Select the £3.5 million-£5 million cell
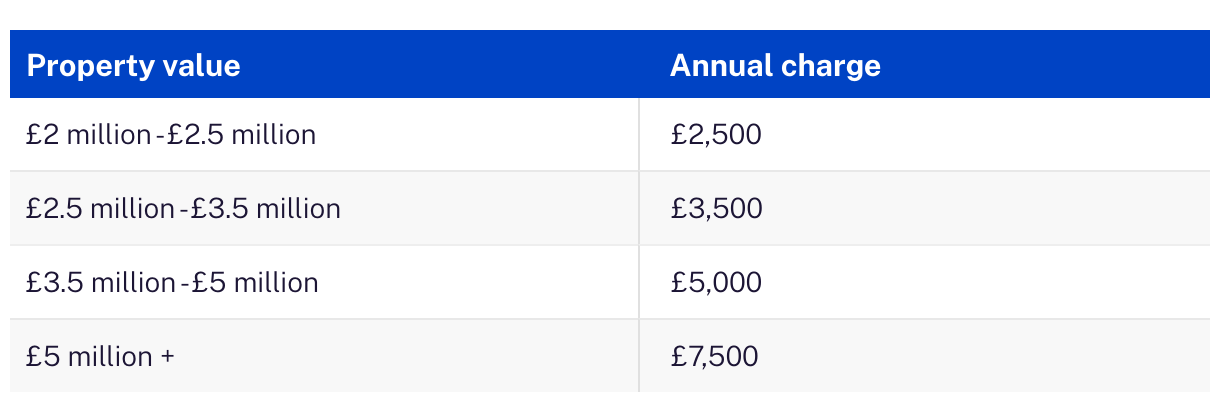Image resolution: width=1220 pixels, height=402 pixels. point(172,282)
